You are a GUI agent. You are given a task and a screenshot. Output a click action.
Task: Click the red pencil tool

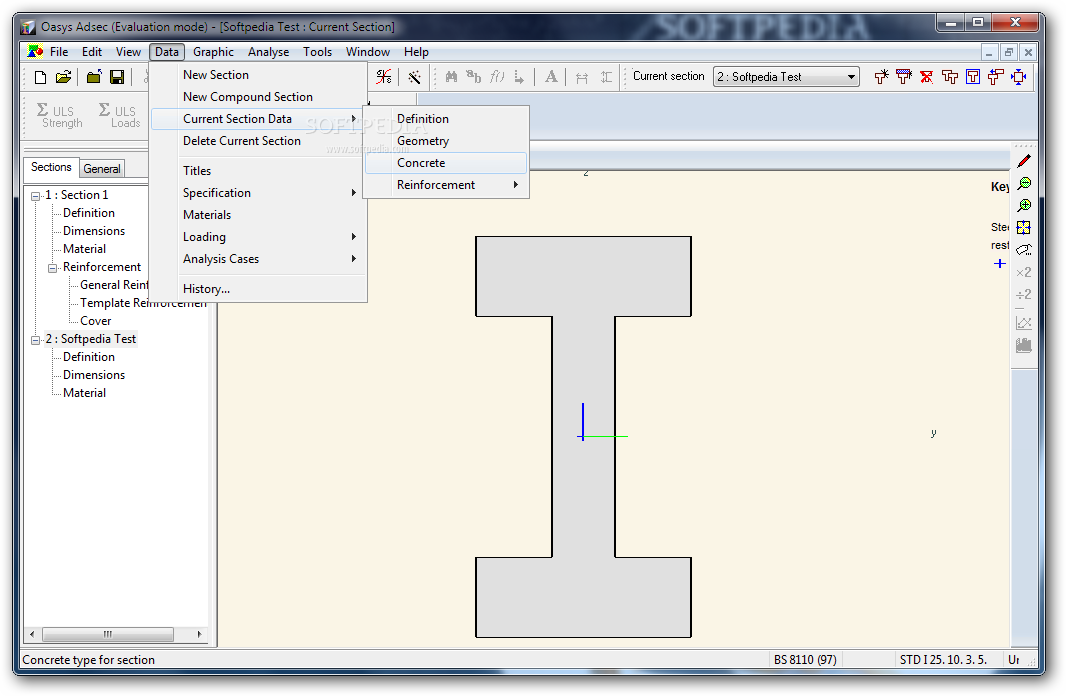pyautogui.click(x=1024, y=161)
